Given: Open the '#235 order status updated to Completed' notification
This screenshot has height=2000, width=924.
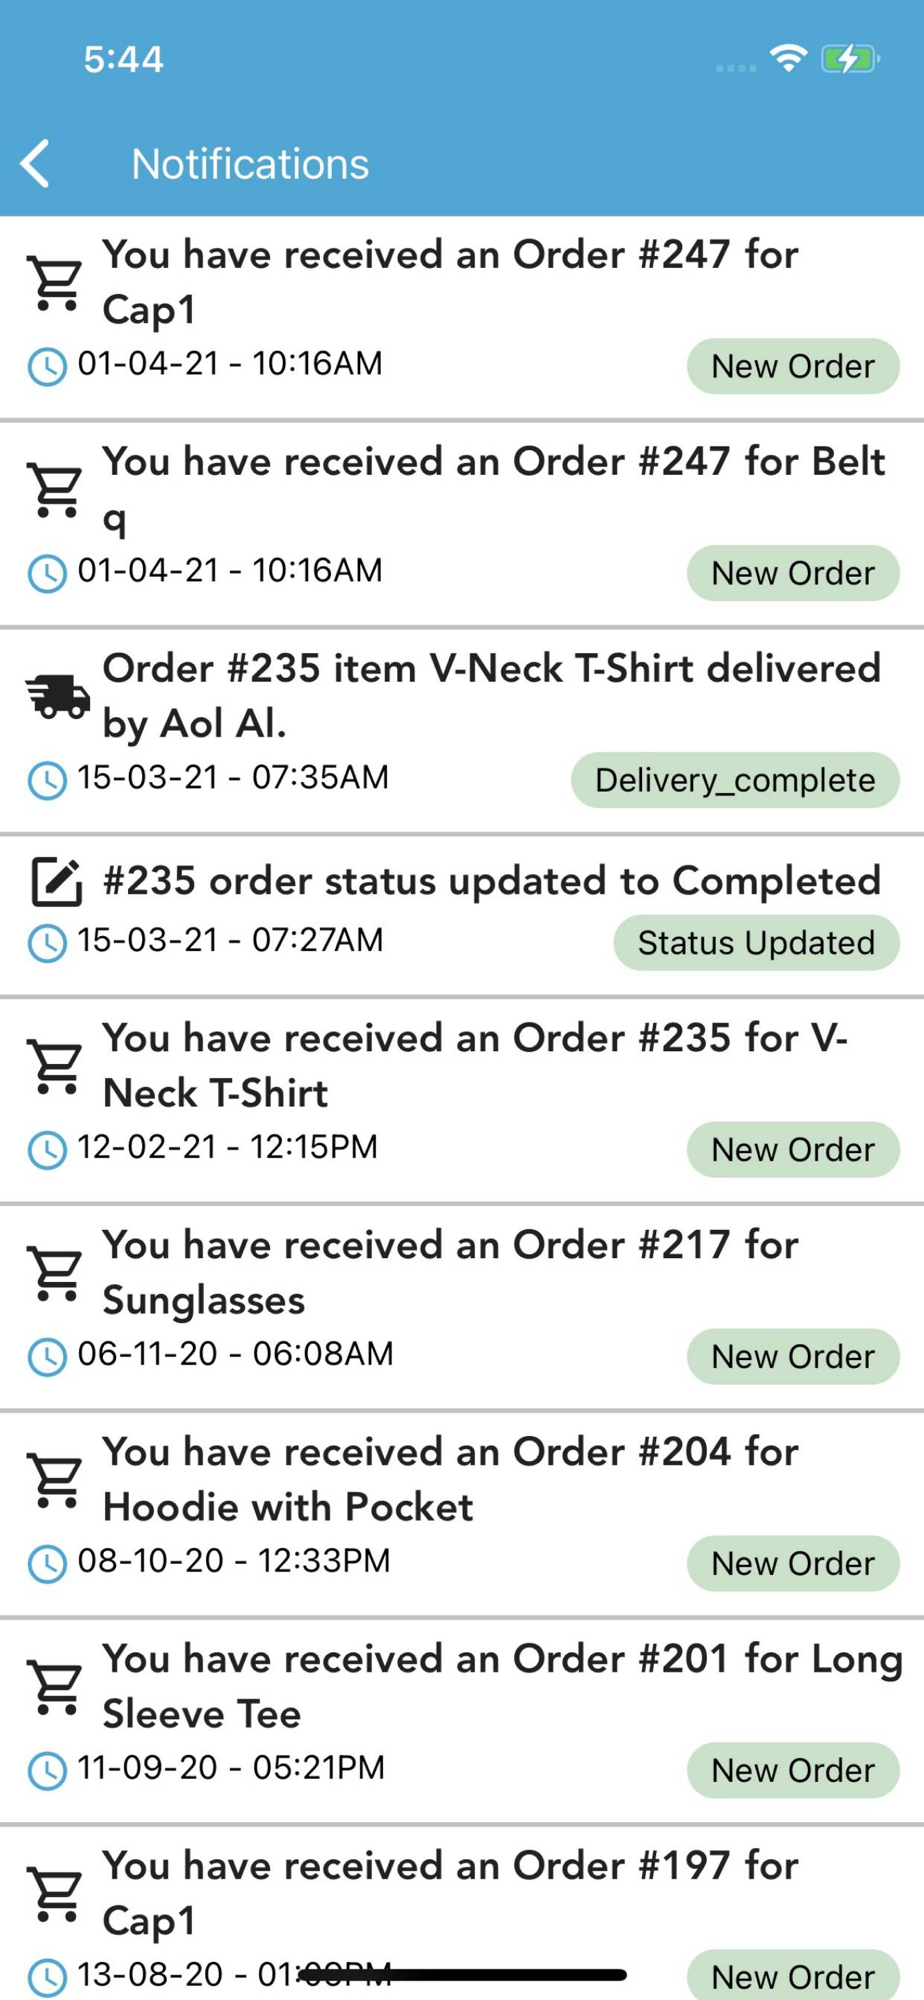Looking at the screenshot, I should click(490, 881).
